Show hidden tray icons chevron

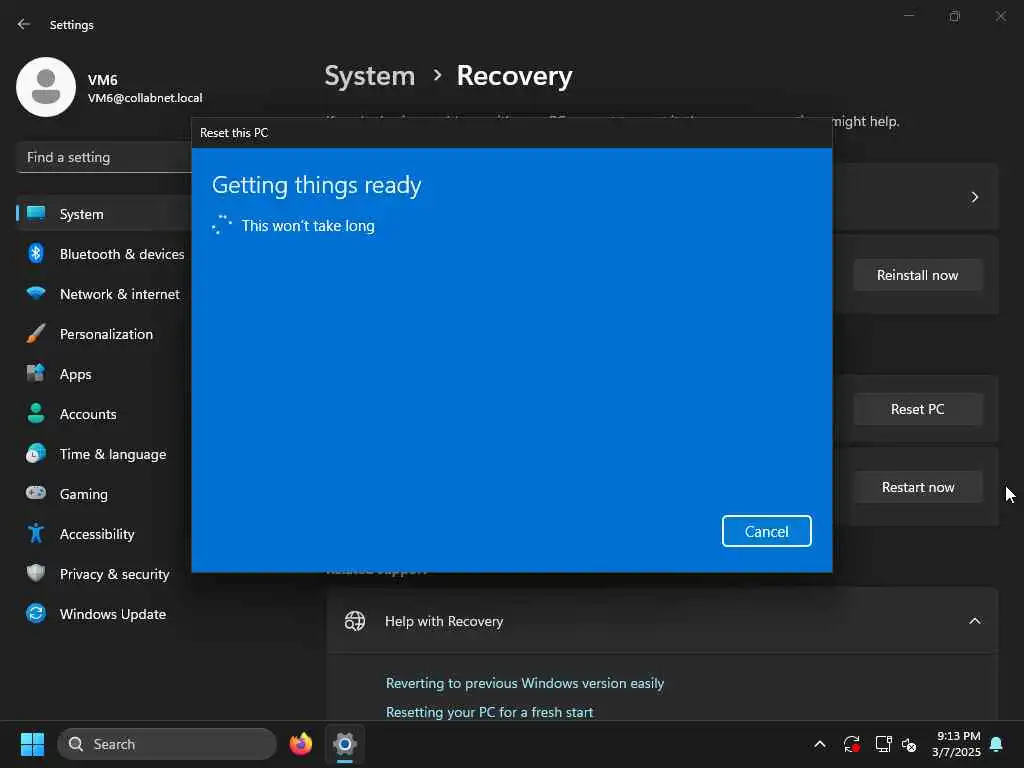pyautogui.click(x=820, y=744)
